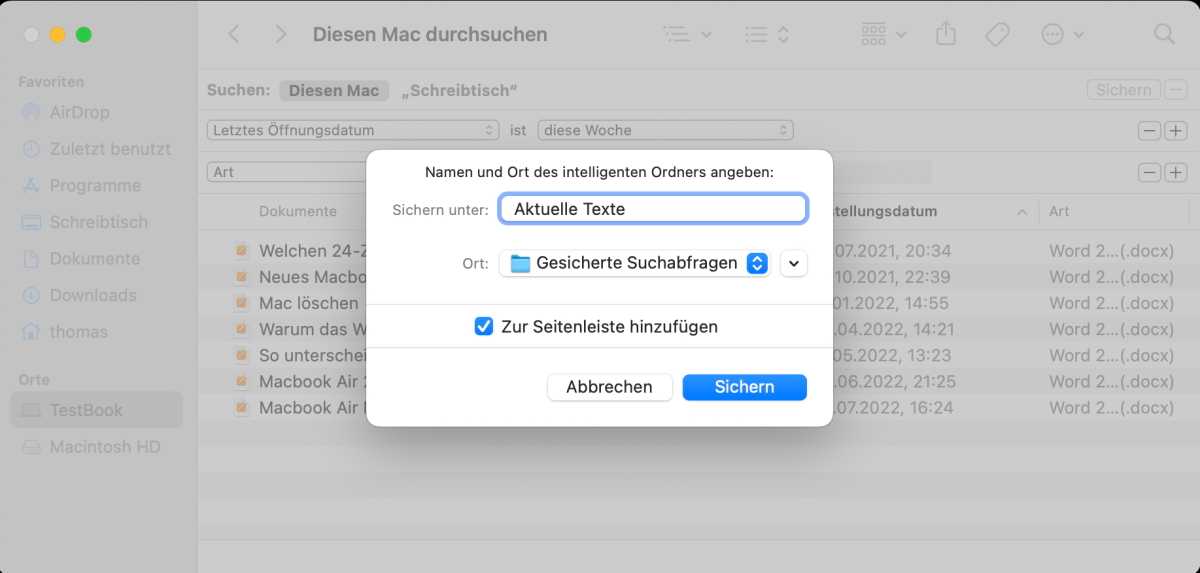Click the Share toolbar icon
Viewport: 1200px width, 573px height.
946,34
